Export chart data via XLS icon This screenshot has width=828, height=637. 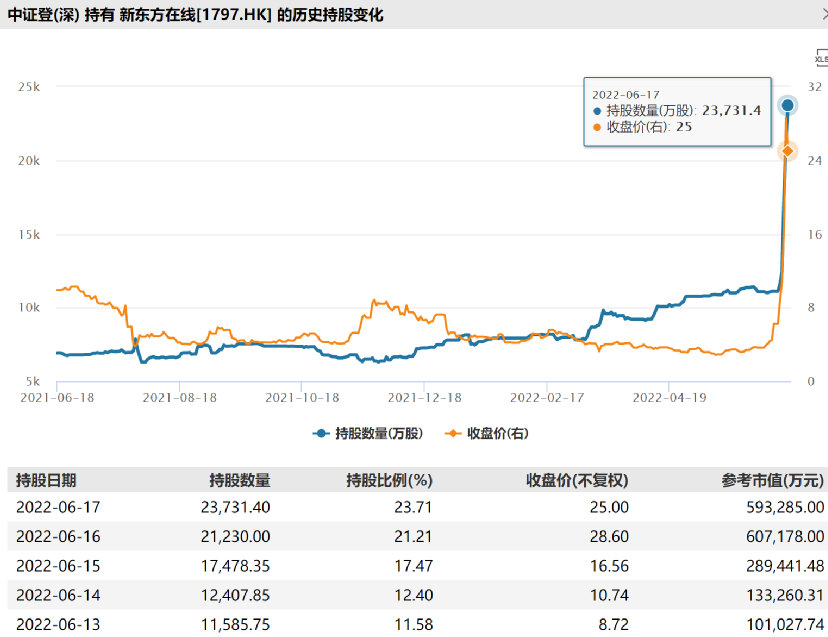click(822, 58)
